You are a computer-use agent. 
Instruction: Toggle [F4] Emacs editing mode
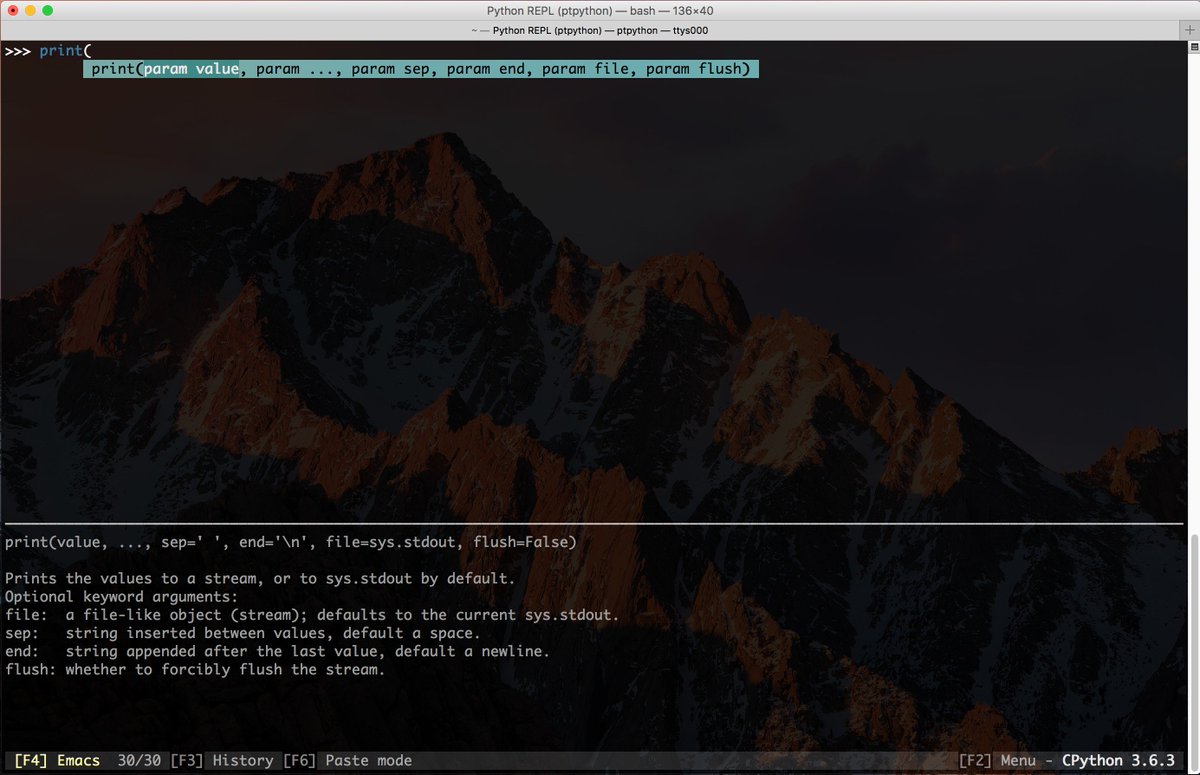(x=57, y=761)
